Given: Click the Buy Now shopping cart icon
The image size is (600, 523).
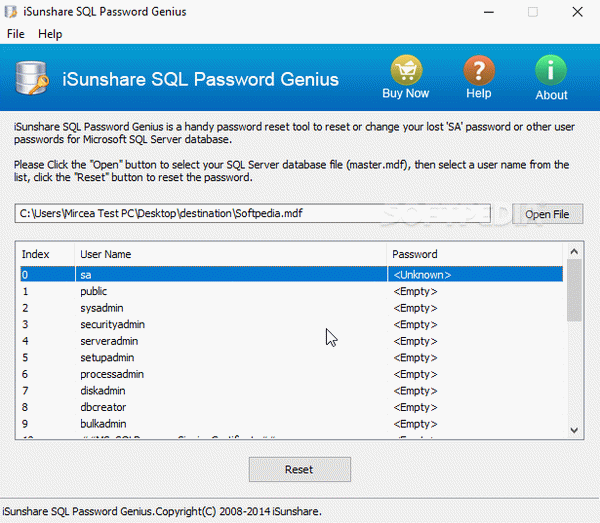Looking at the screenshot, I should point(406,70).
